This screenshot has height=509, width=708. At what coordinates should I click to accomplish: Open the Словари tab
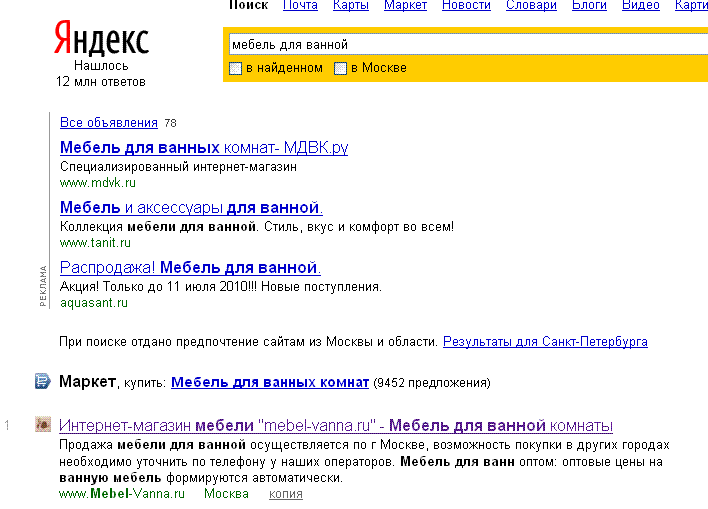point(531,5)
